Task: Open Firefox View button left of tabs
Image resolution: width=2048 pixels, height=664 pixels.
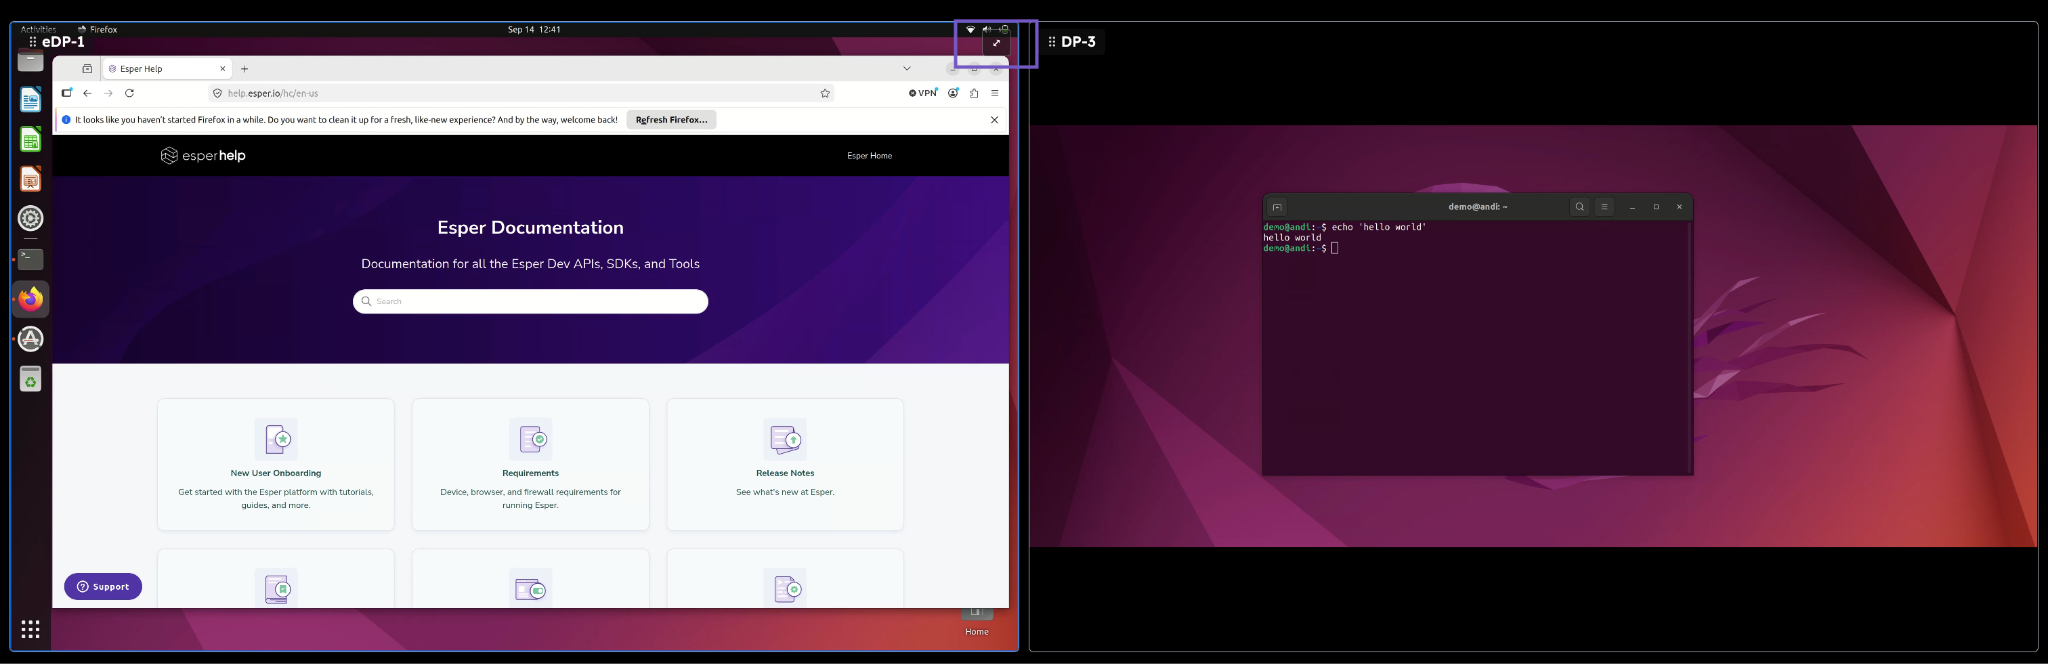Action: (87, 69)
